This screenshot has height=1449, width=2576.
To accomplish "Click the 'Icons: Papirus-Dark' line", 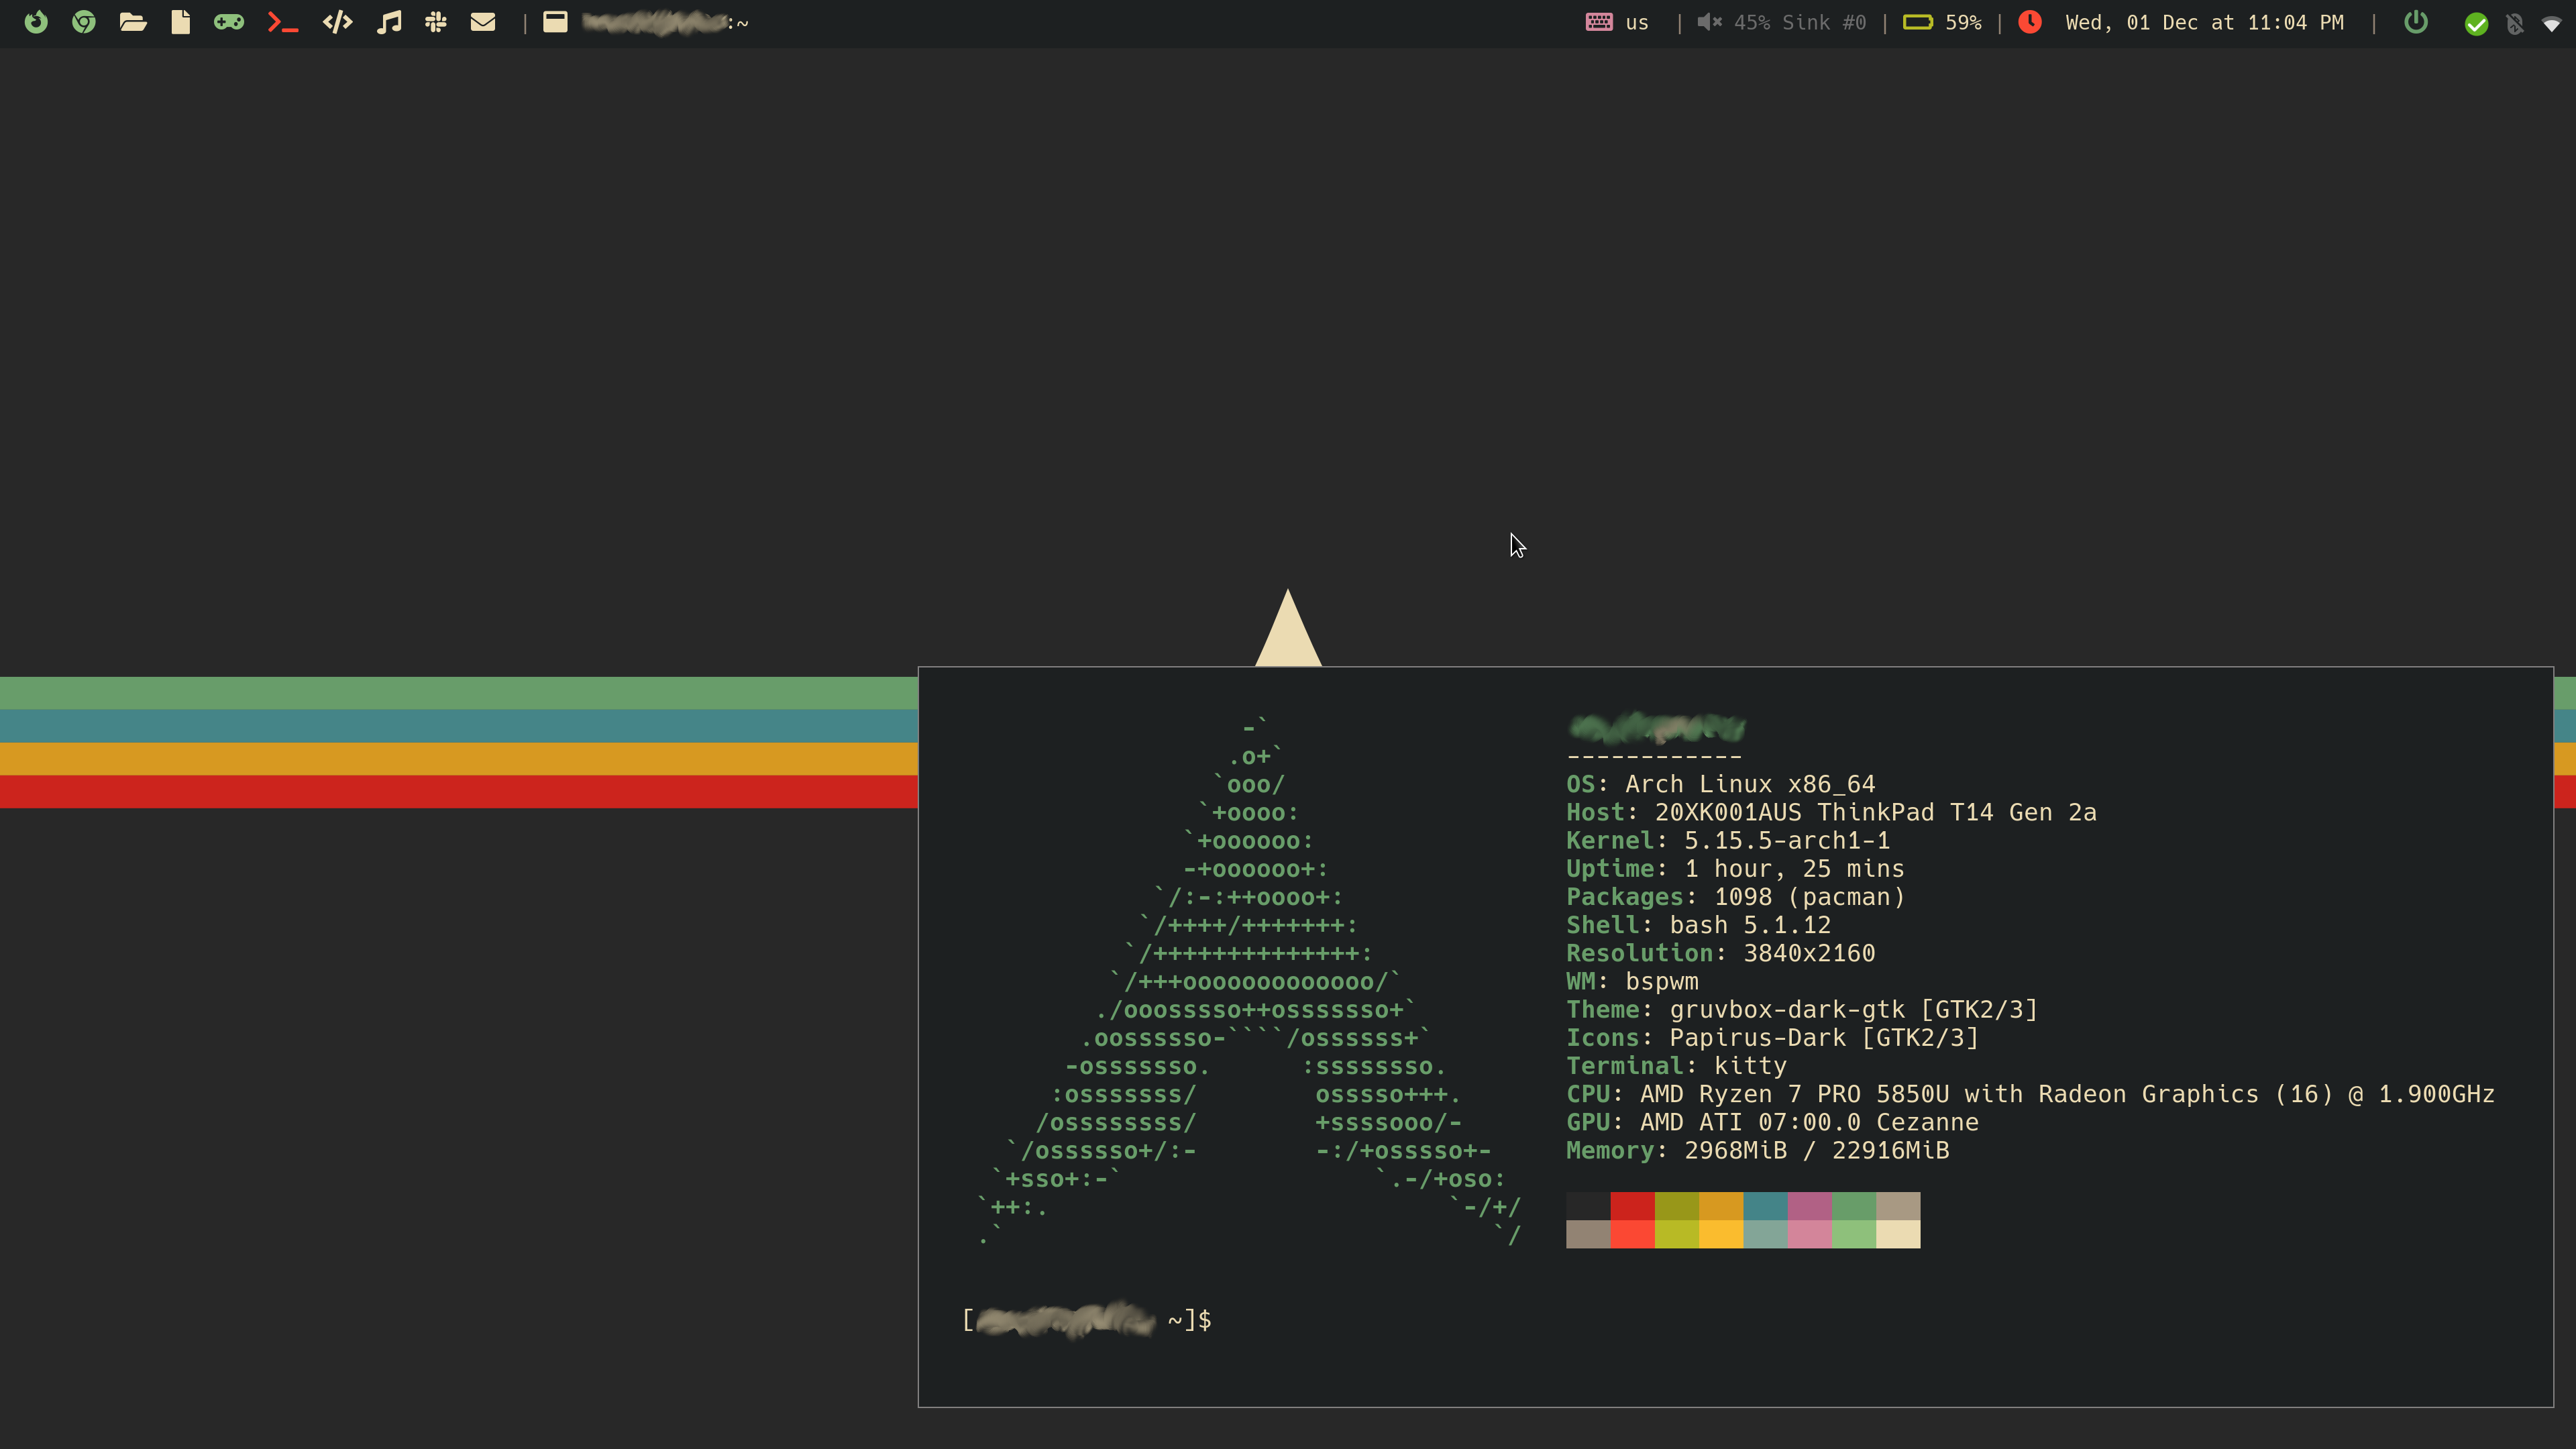I will (1773, 1038).
